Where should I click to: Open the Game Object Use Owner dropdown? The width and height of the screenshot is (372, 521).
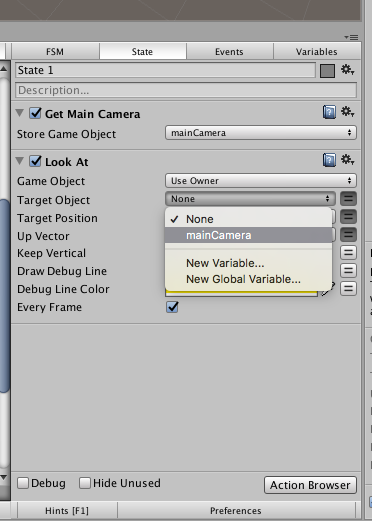pos(261,181)
